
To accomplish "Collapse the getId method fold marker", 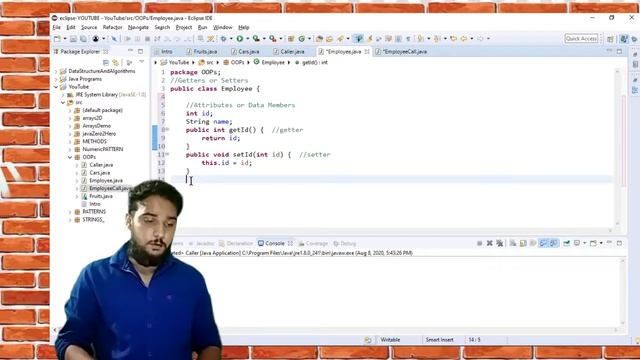I will [x=167, y=130].
